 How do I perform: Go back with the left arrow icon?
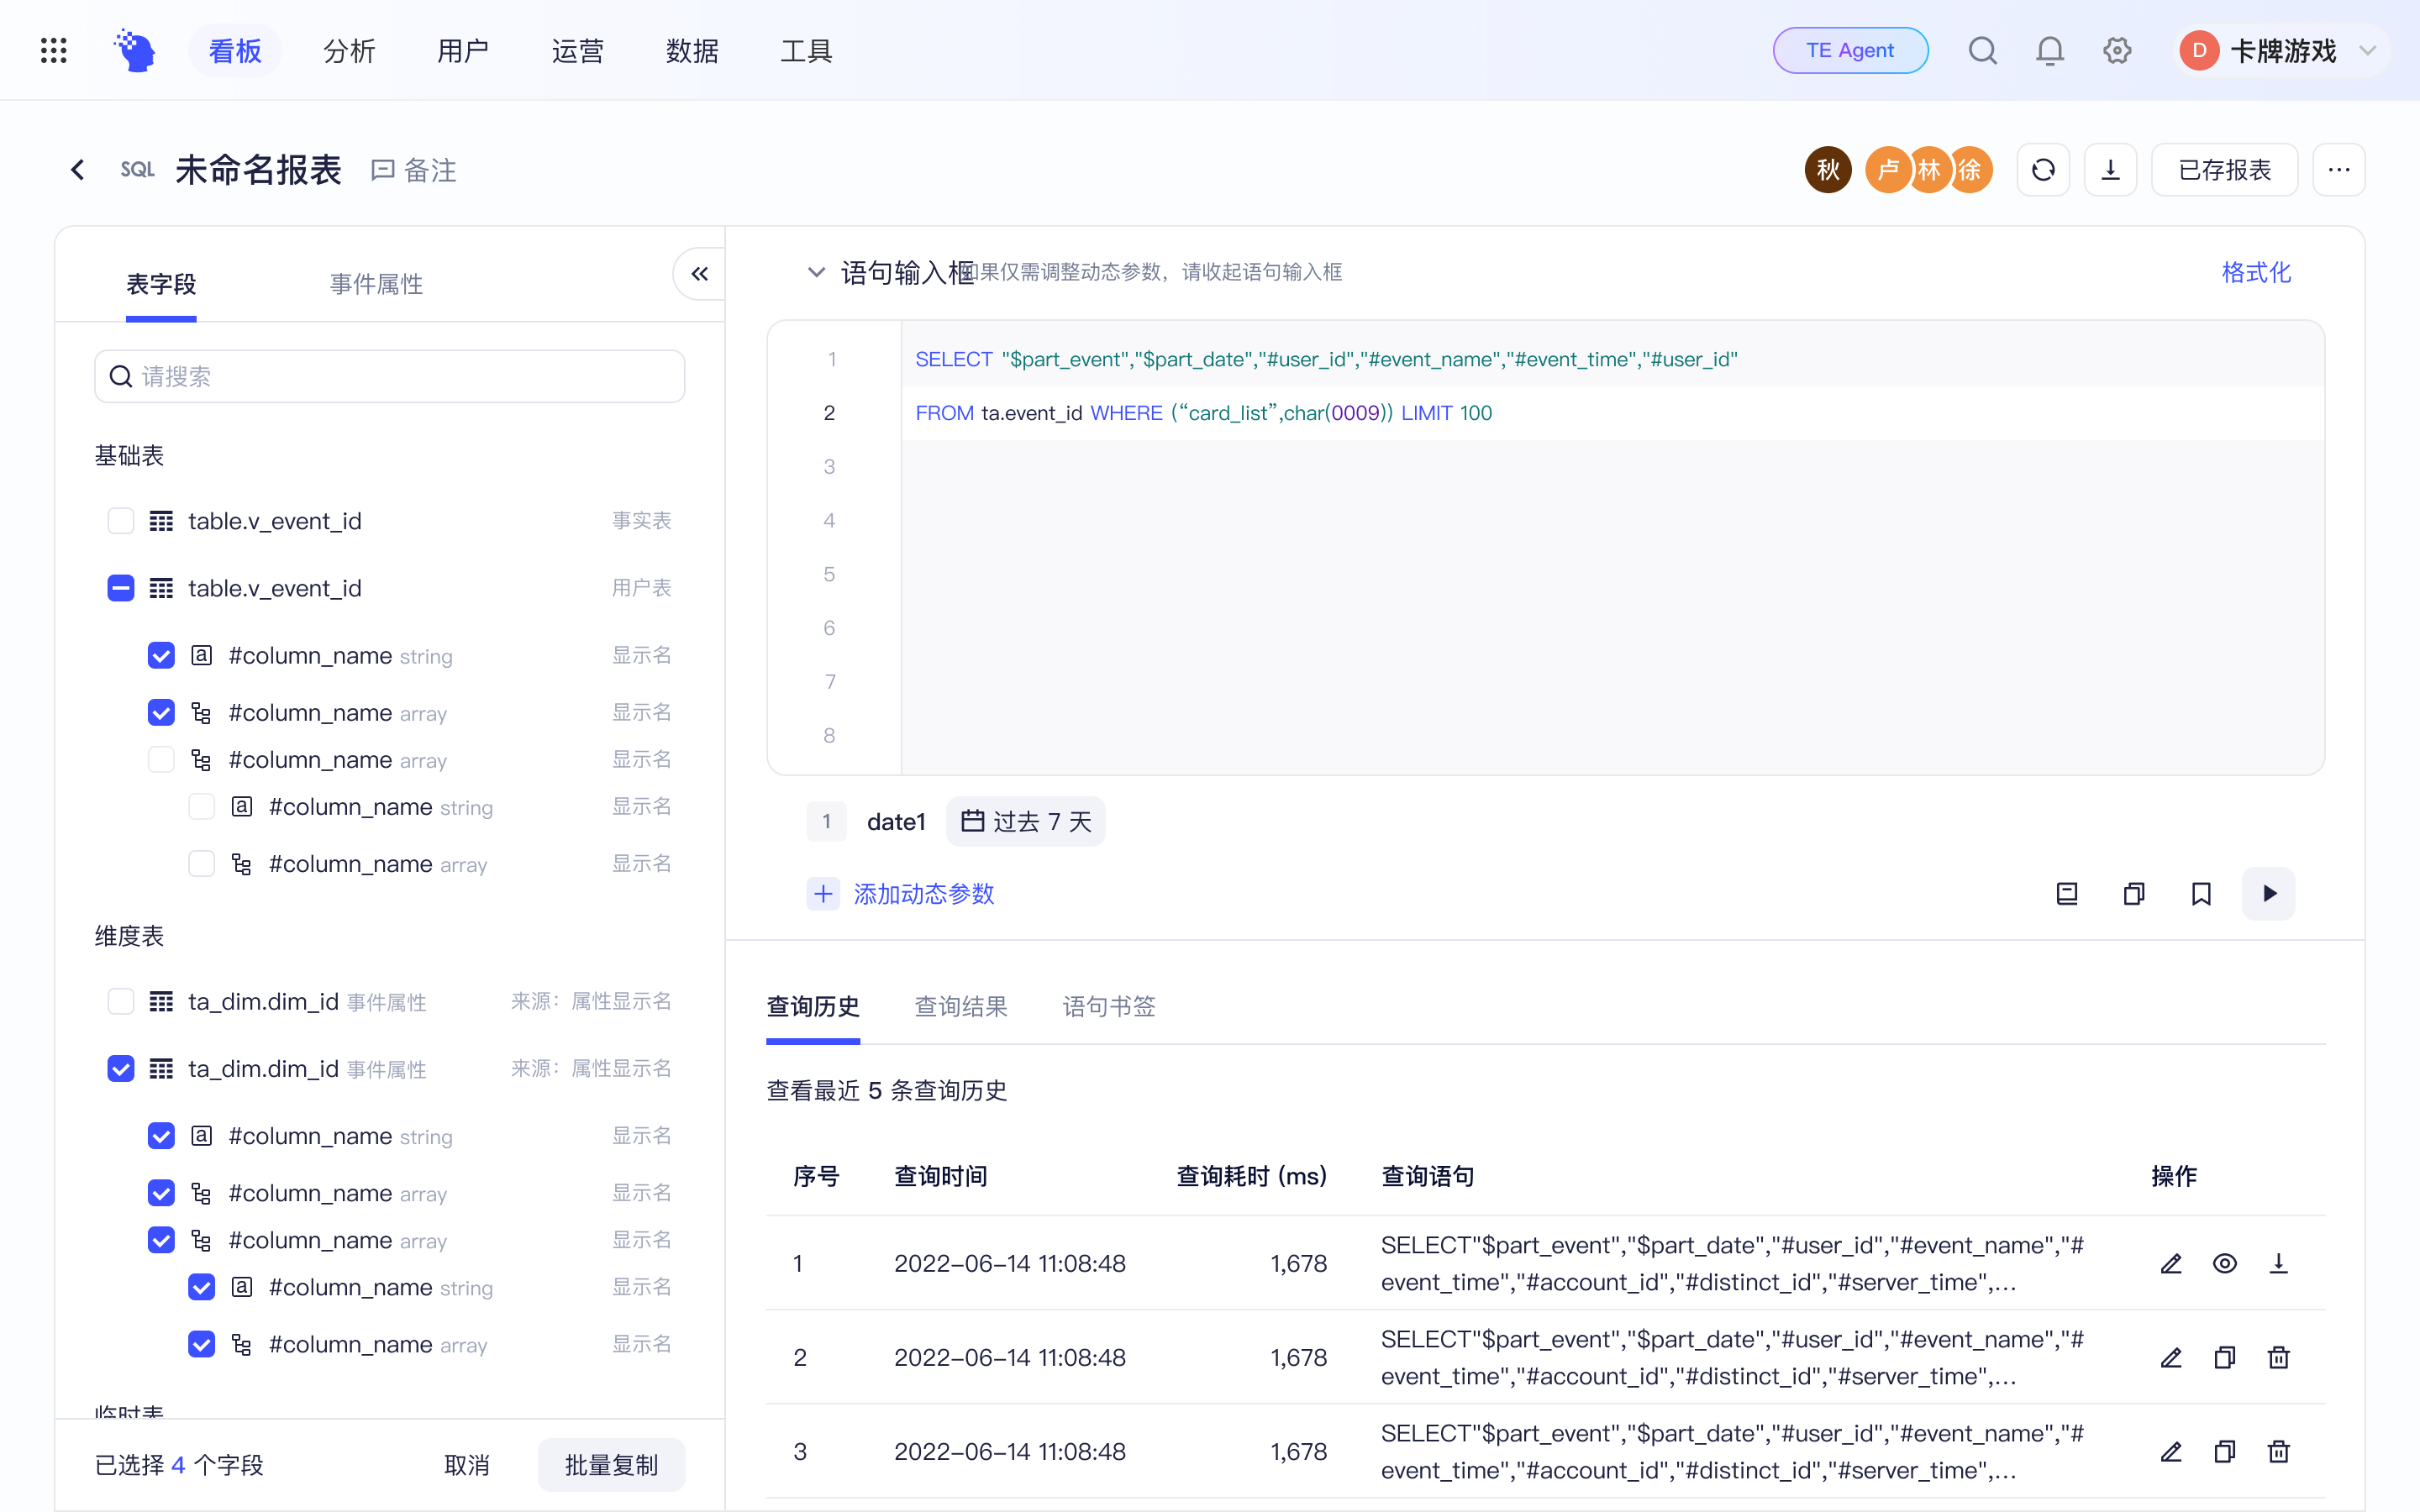(x=78, y=170)
